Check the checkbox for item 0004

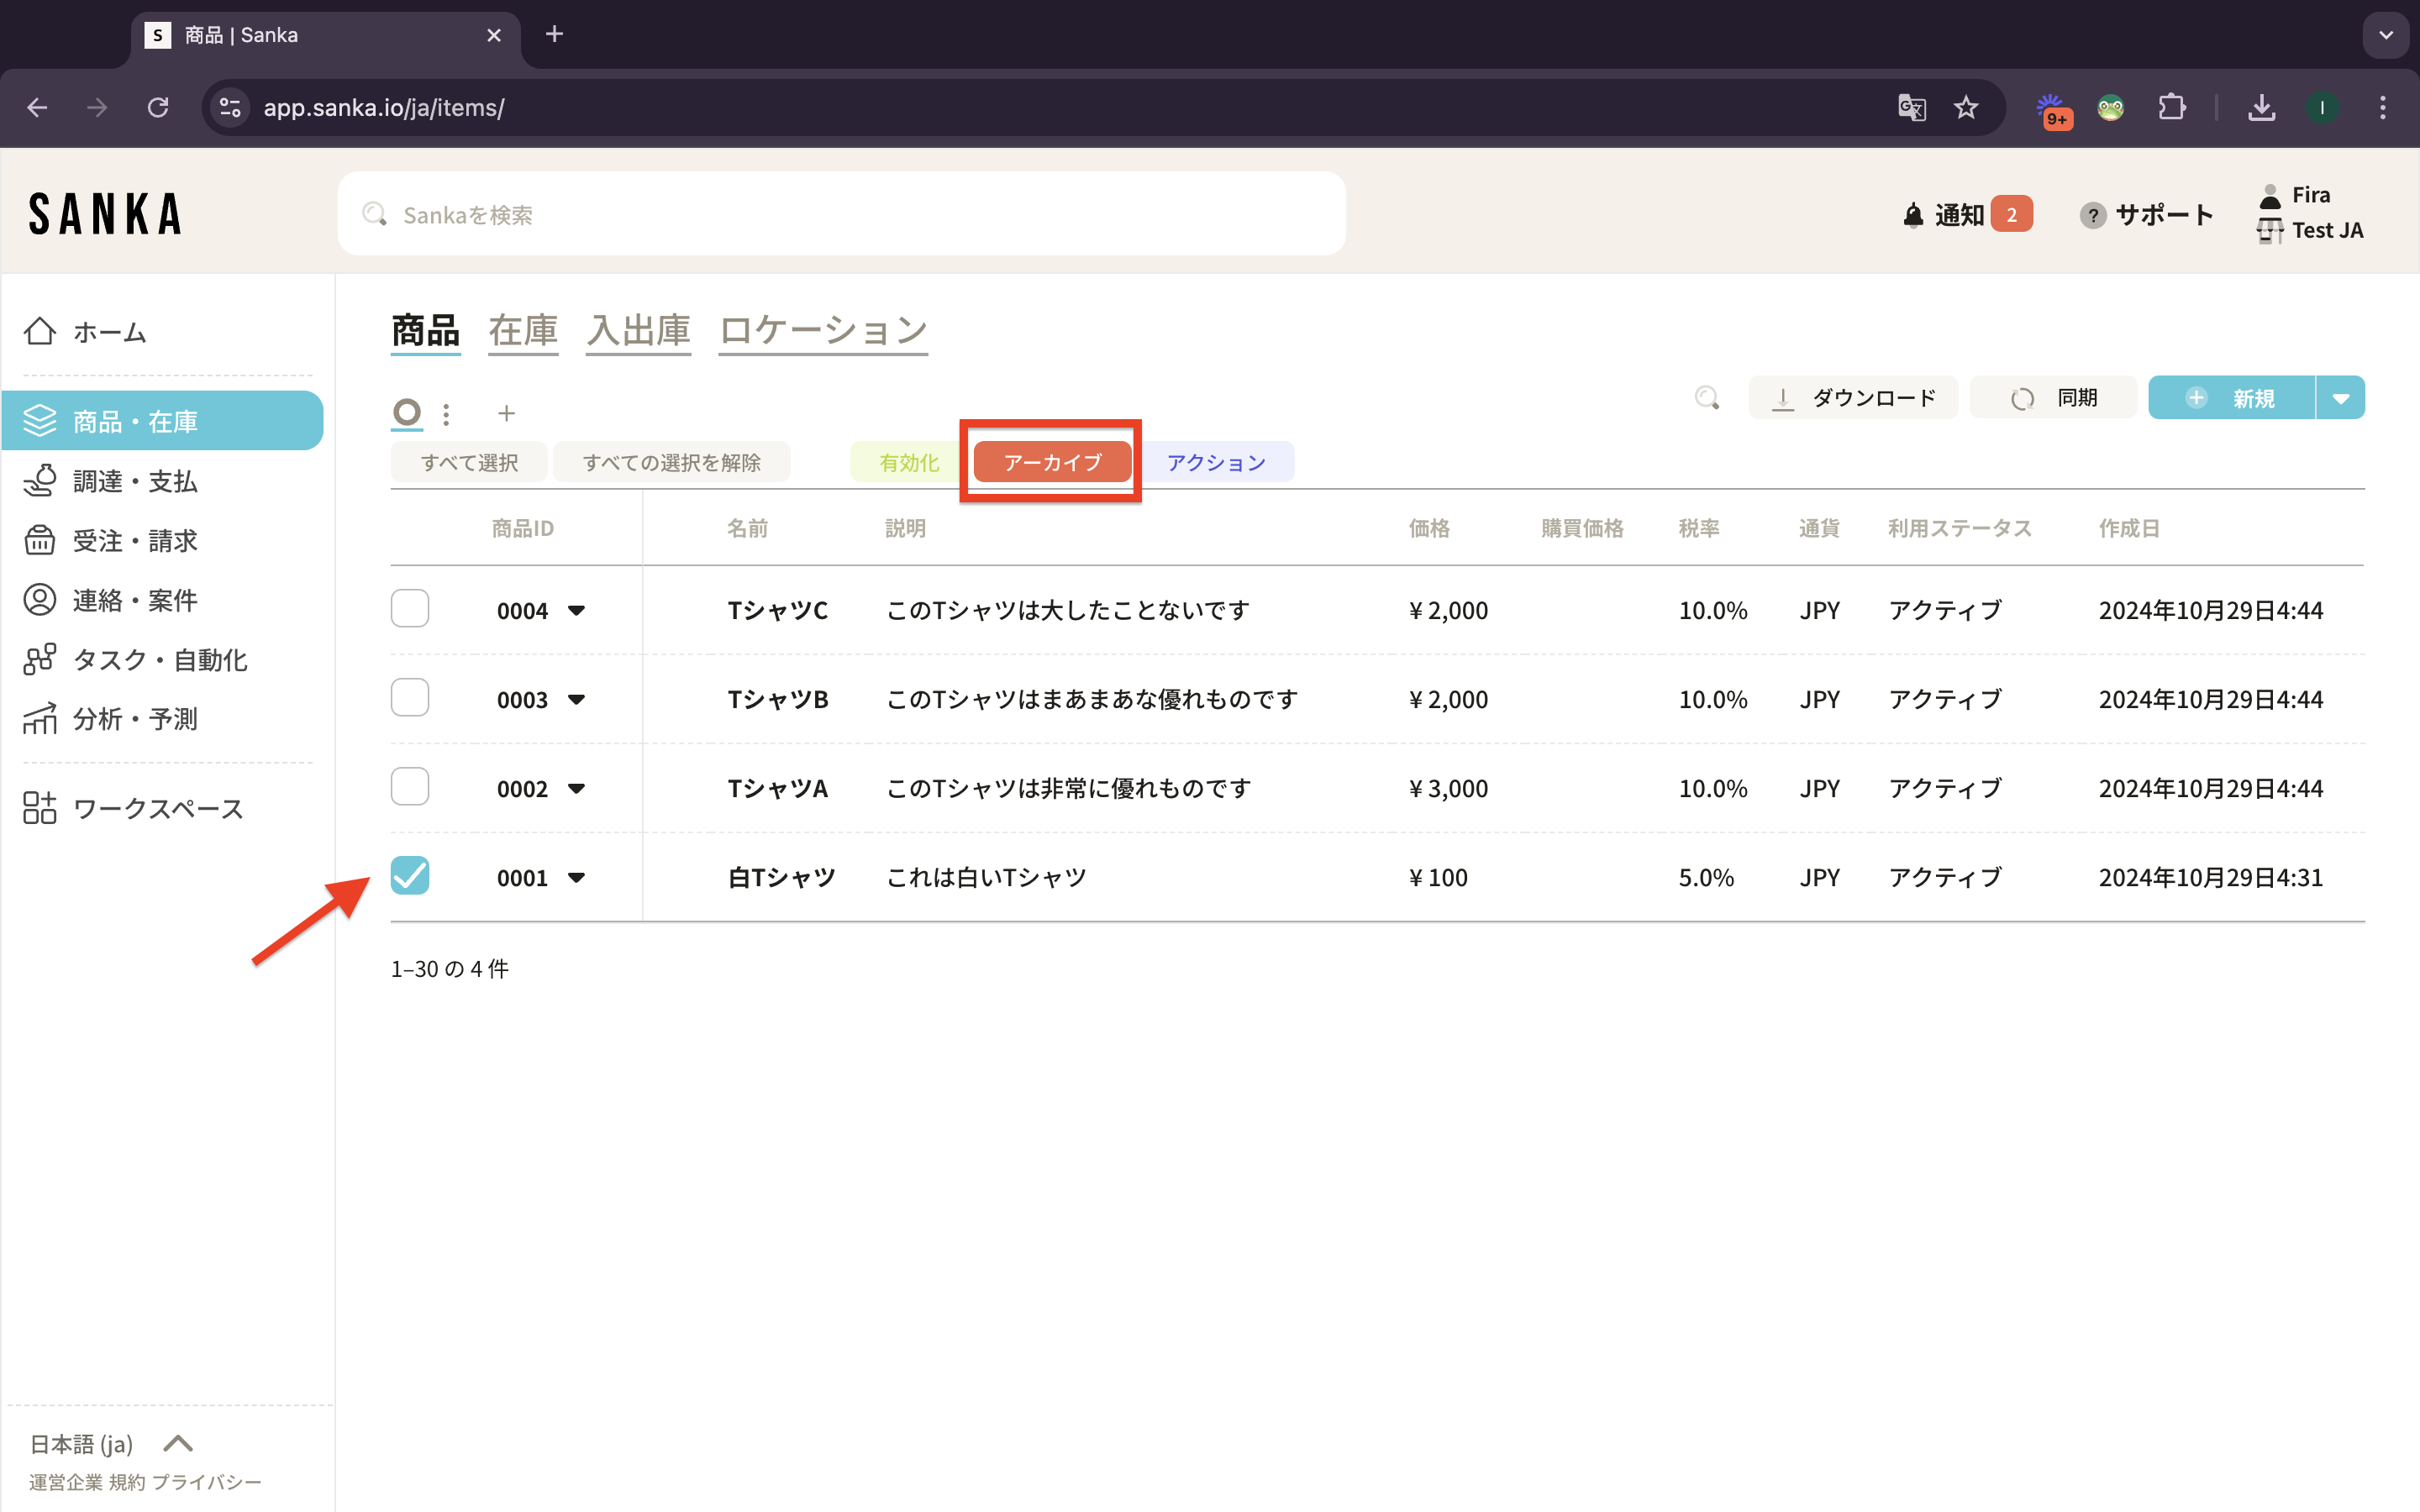pos(410,608)
